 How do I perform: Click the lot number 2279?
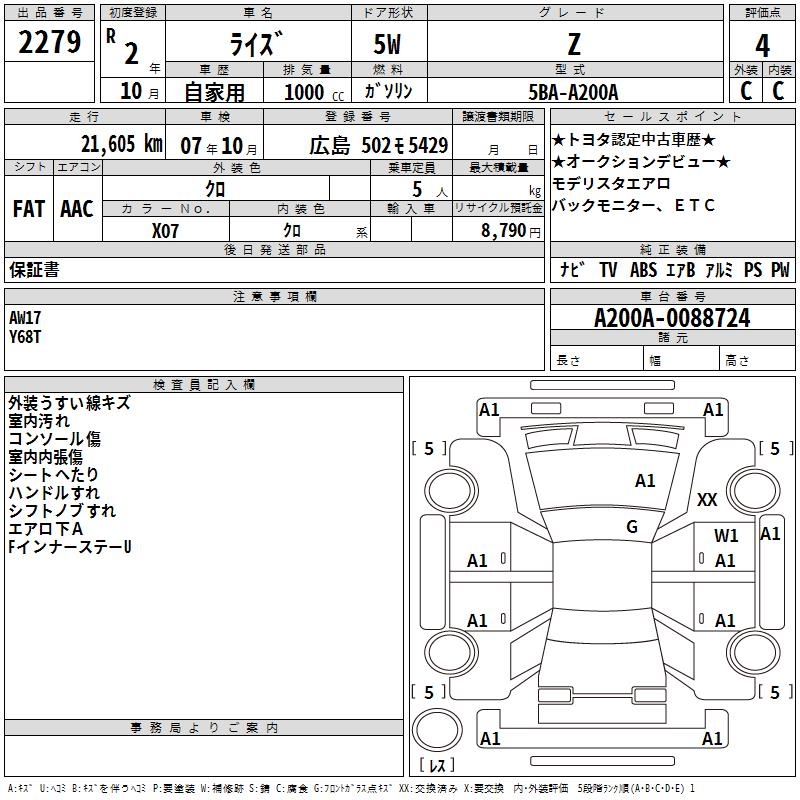pos(49,42)
